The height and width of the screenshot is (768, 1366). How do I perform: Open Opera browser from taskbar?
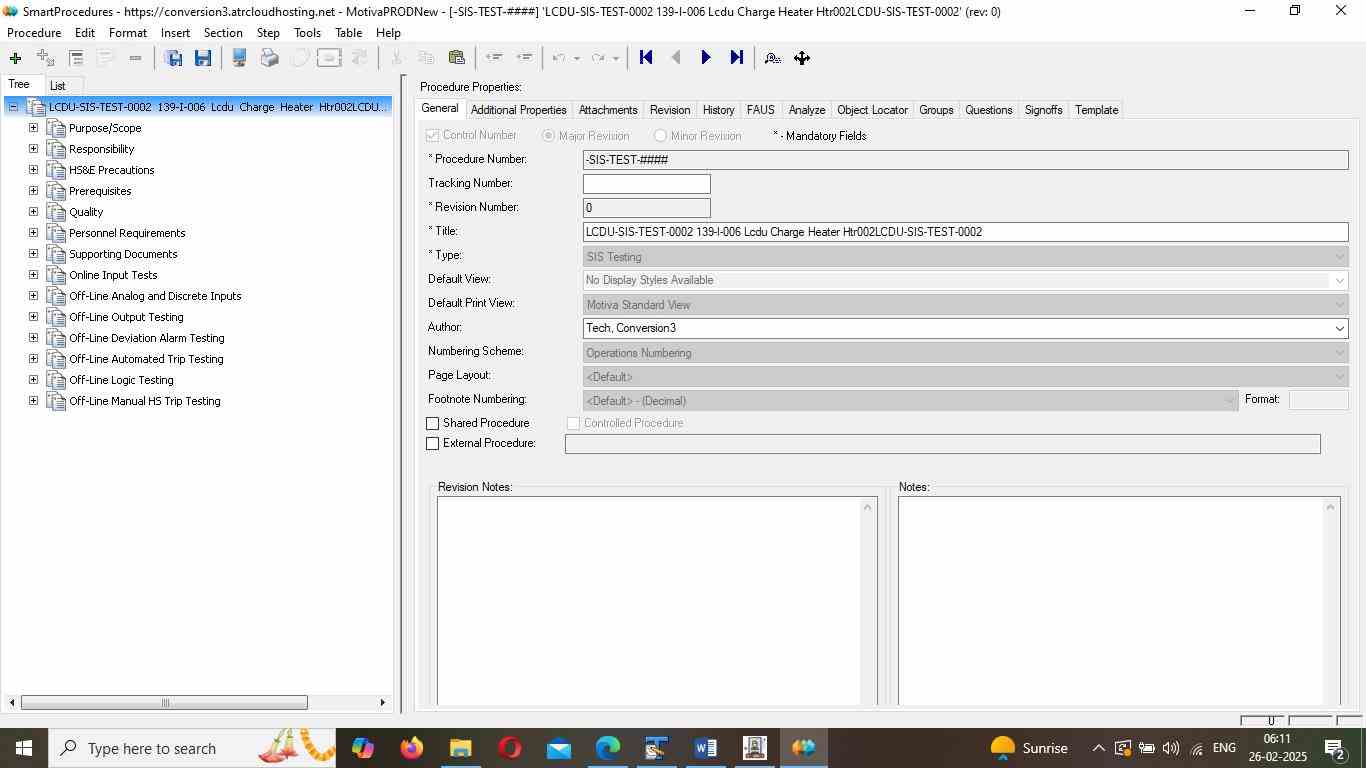(510, 748)
